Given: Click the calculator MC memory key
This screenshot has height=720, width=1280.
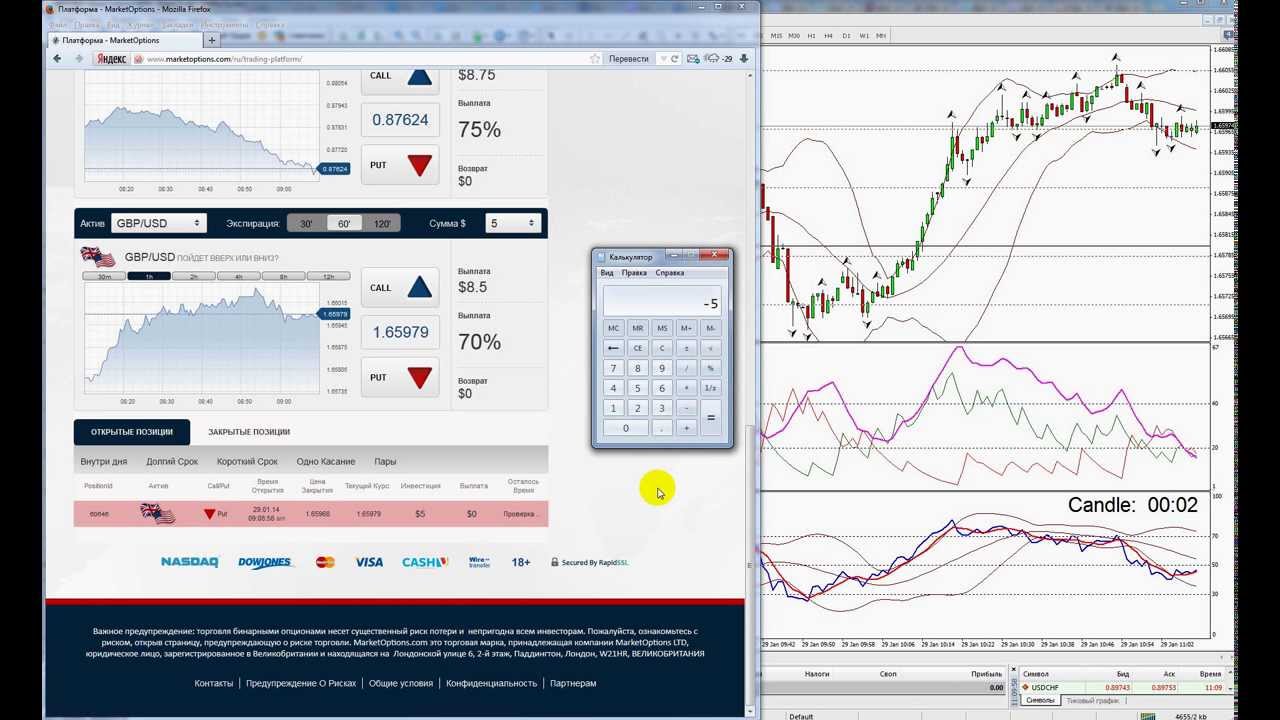Looking at the screenshot, I should click(x=614, y=328).
